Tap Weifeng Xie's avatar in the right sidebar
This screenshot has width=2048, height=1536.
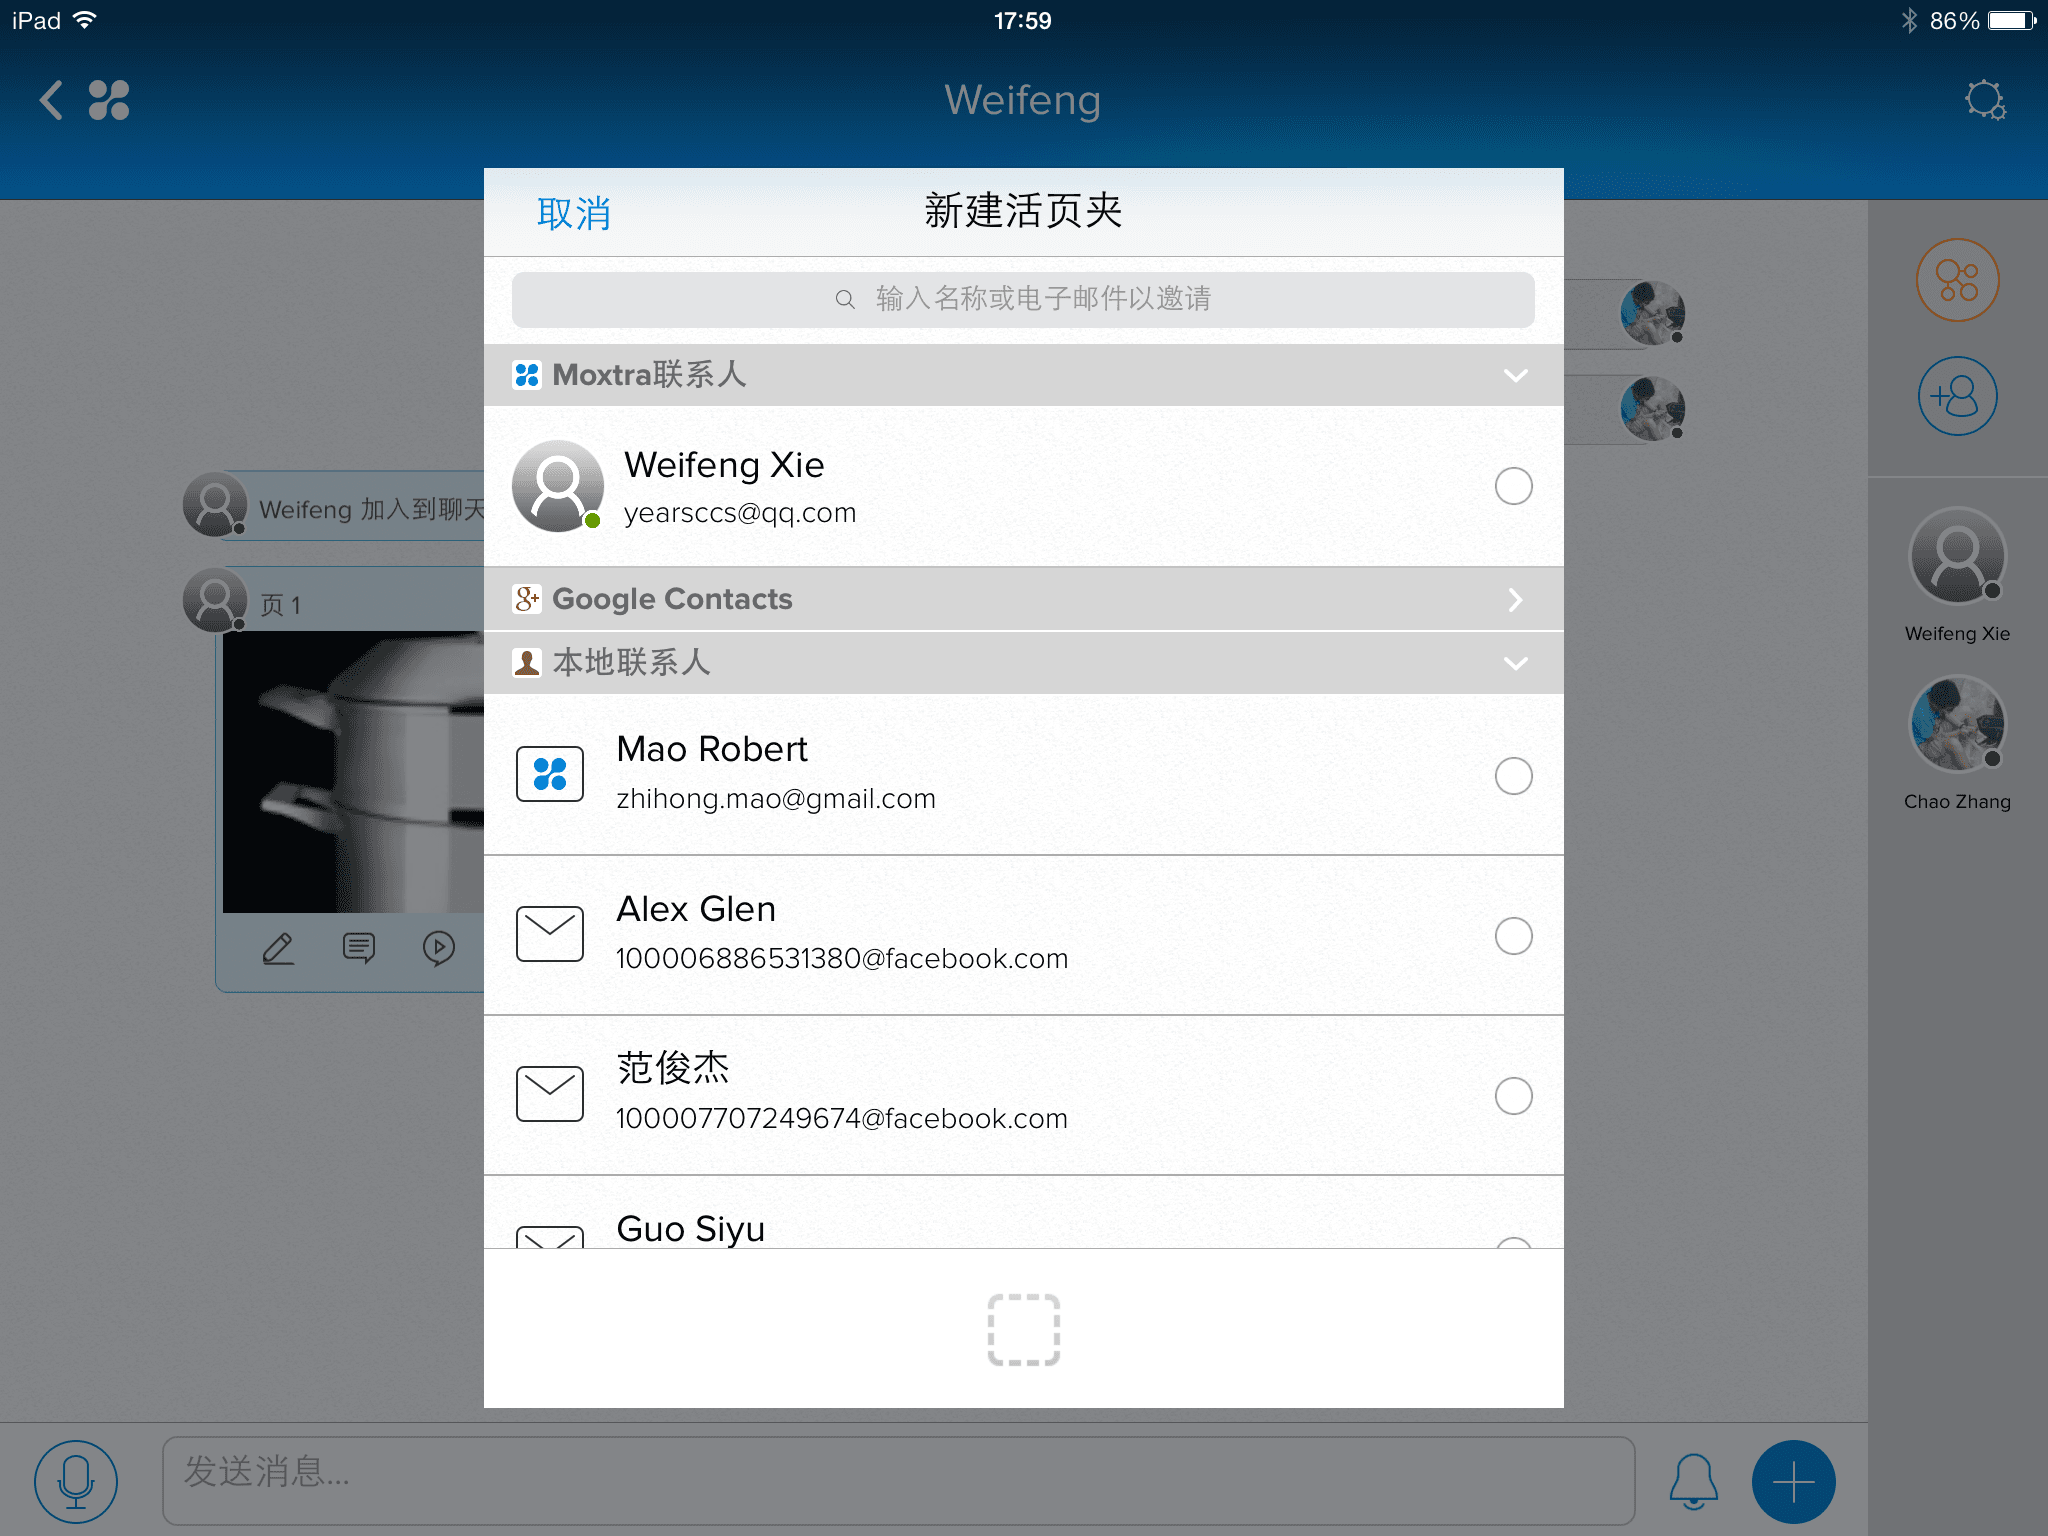pos(1957,556)
